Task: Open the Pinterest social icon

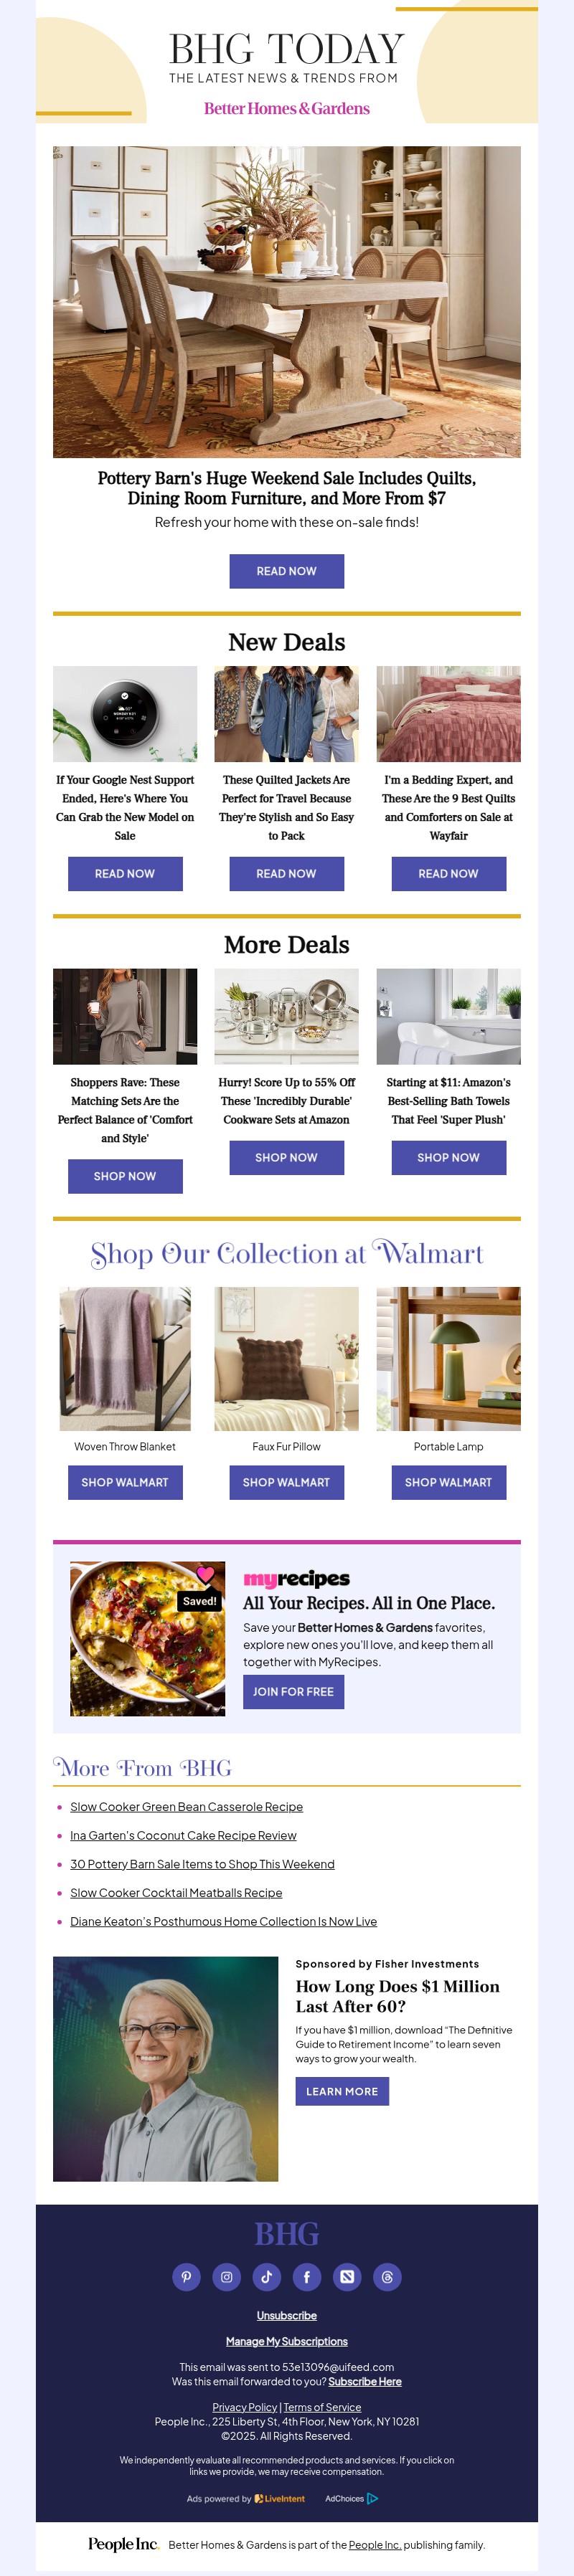Action: click(x=186, y=2277)
